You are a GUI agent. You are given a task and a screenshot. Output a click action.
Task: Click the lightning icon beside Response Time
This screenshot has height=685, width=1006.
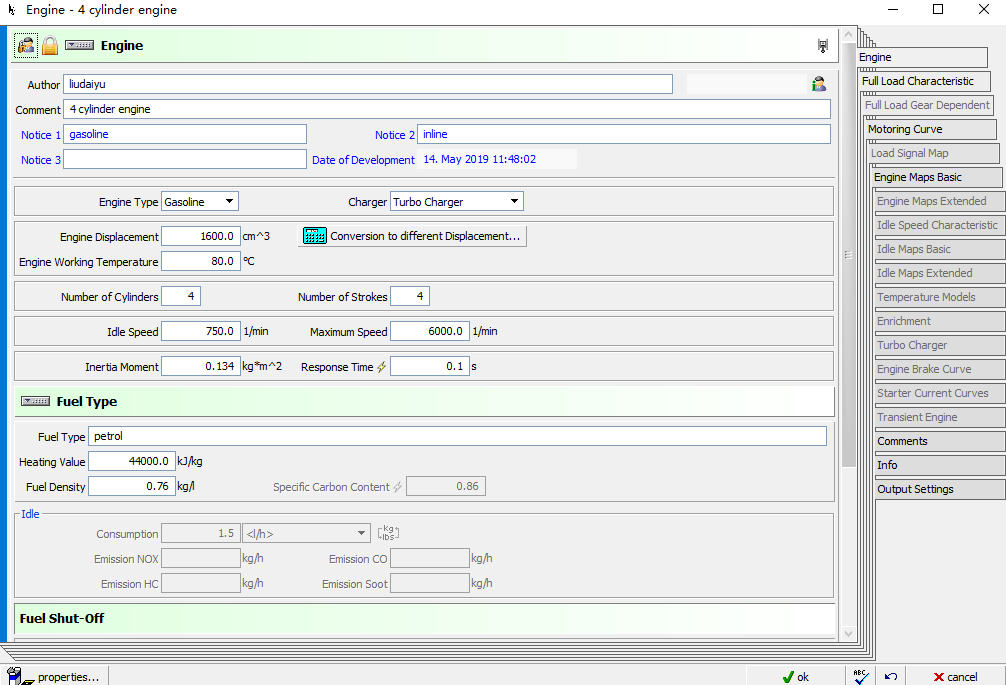381,367
